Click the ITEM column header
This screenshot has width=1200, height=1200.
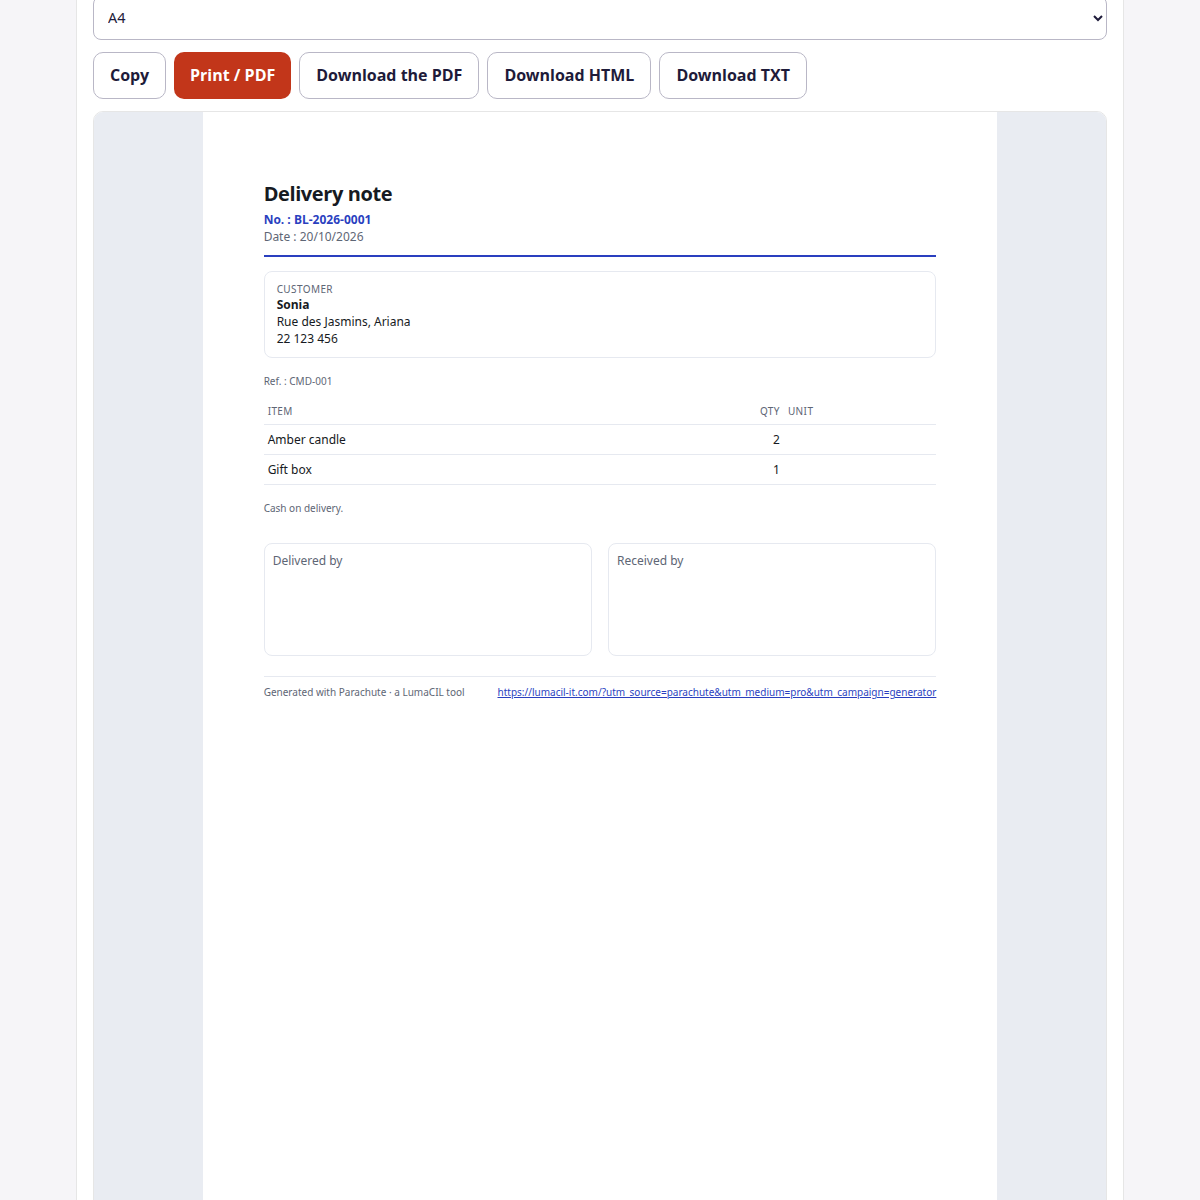pyautogui.click(x=280, y=411)
